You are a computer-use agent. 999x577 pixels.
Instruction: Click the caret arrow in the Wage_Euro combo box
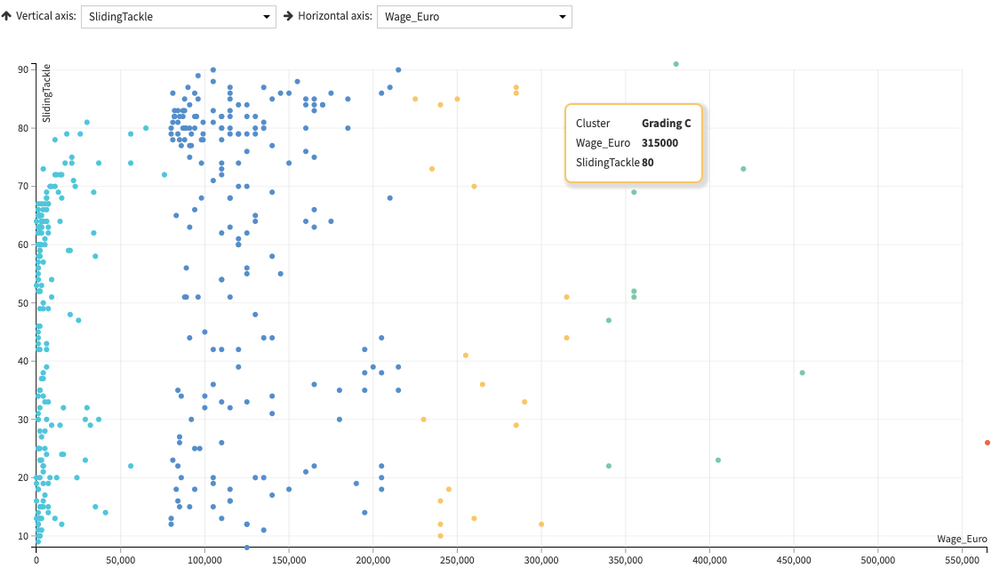point(563,17)
